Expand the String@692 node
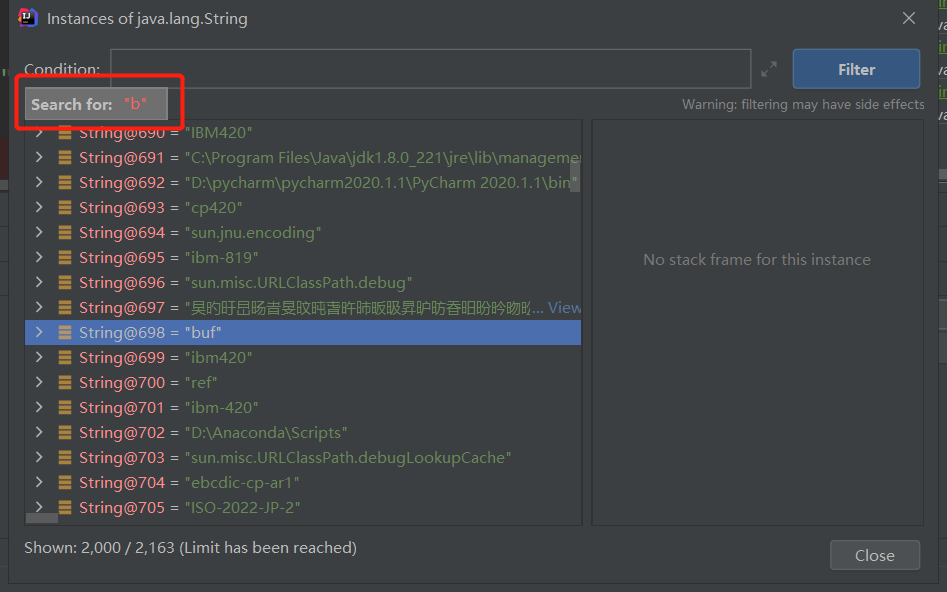The height and width of the screenshot is (592, 947). [39, 182]
